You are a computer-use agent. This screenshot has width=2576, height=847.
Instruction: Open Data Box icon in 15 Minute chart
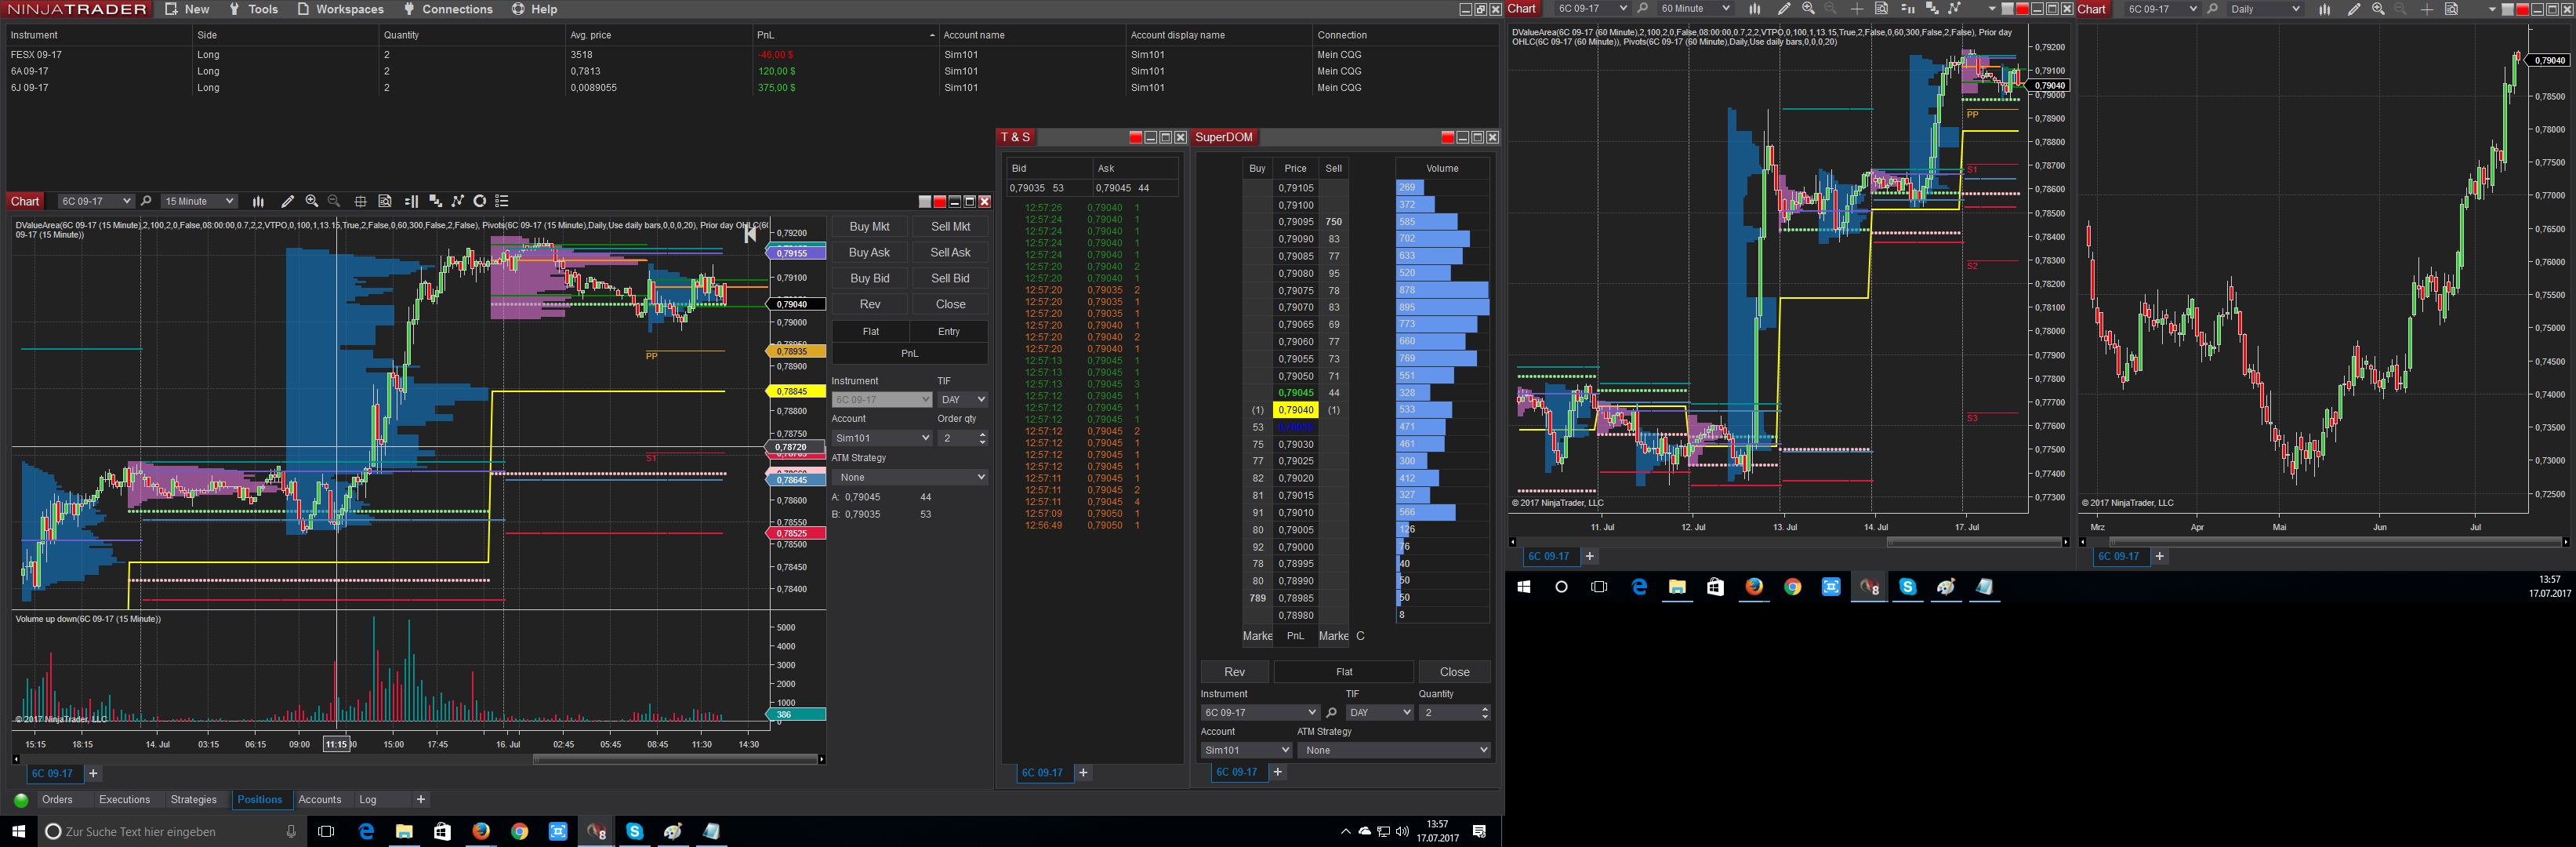click(x=385, y=201)
